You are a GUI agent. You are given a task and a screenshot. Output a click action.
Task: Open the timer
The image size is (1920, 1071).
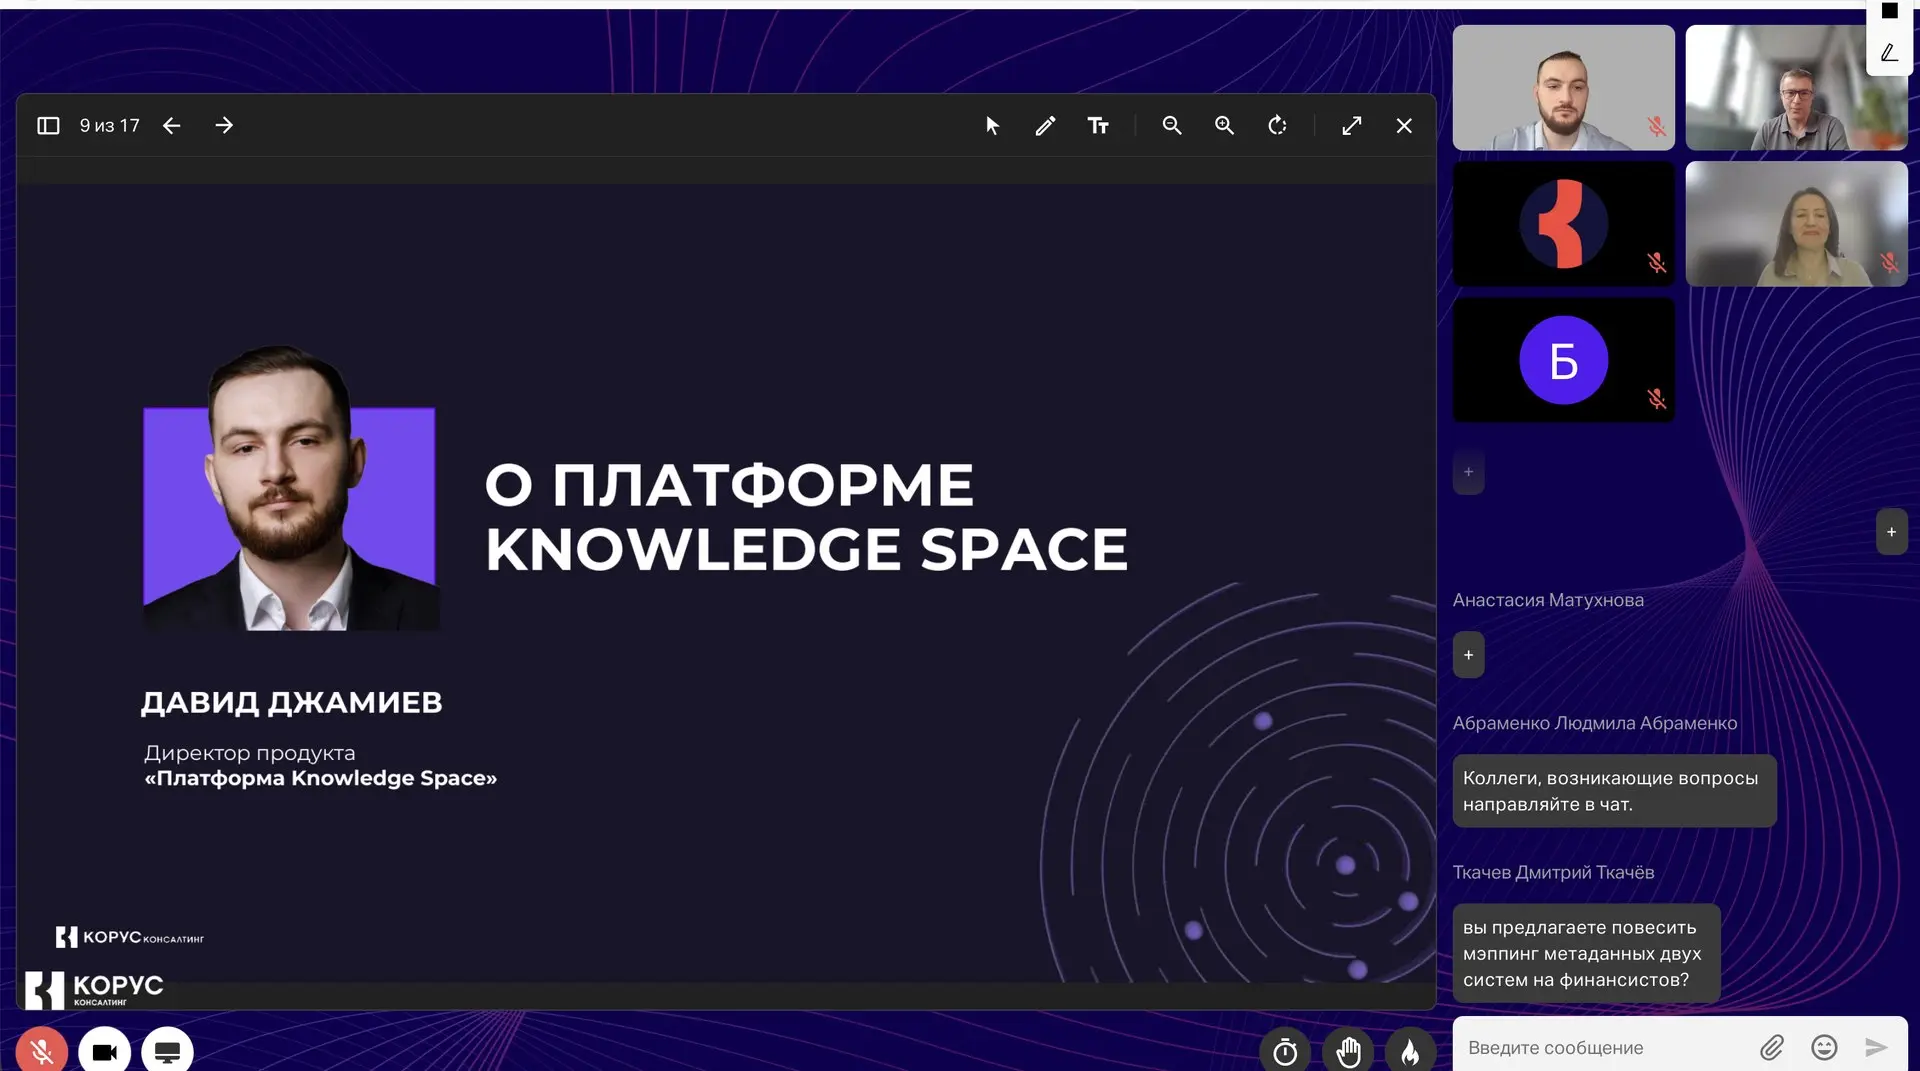pos(1285,1050)
